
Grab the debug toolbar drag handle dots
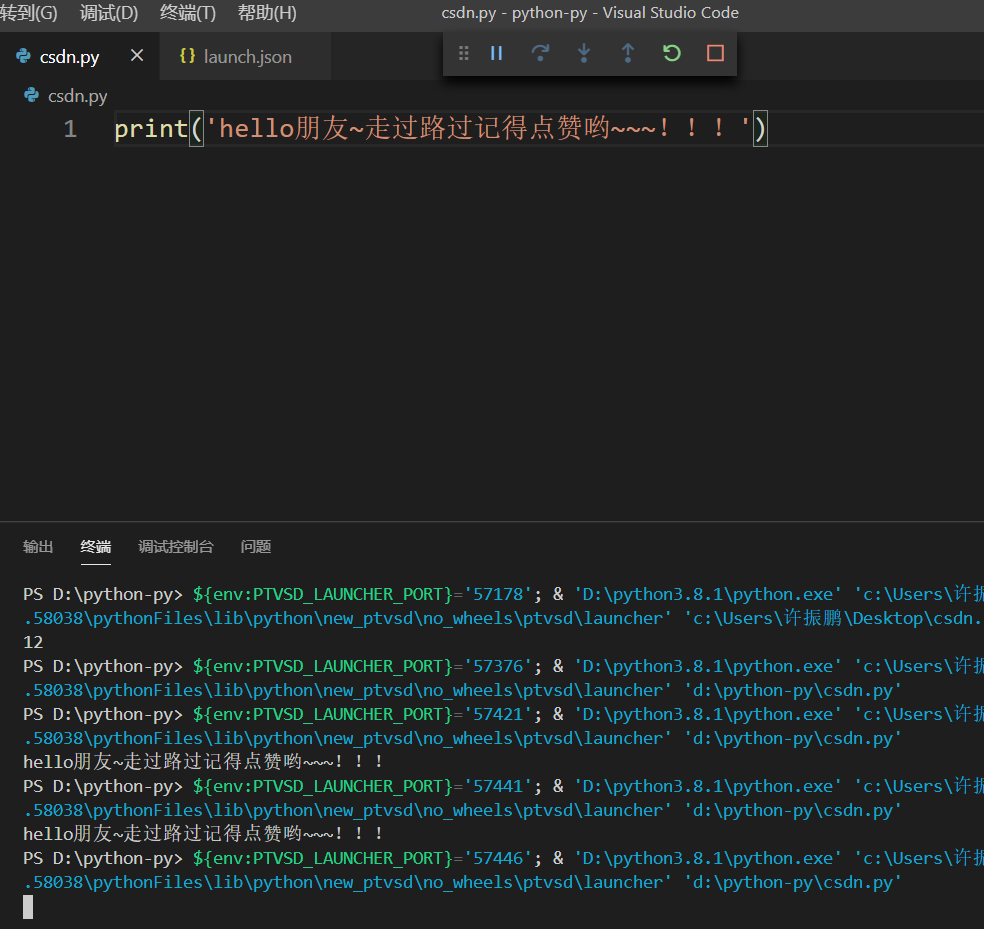click(x=463, y=53)
